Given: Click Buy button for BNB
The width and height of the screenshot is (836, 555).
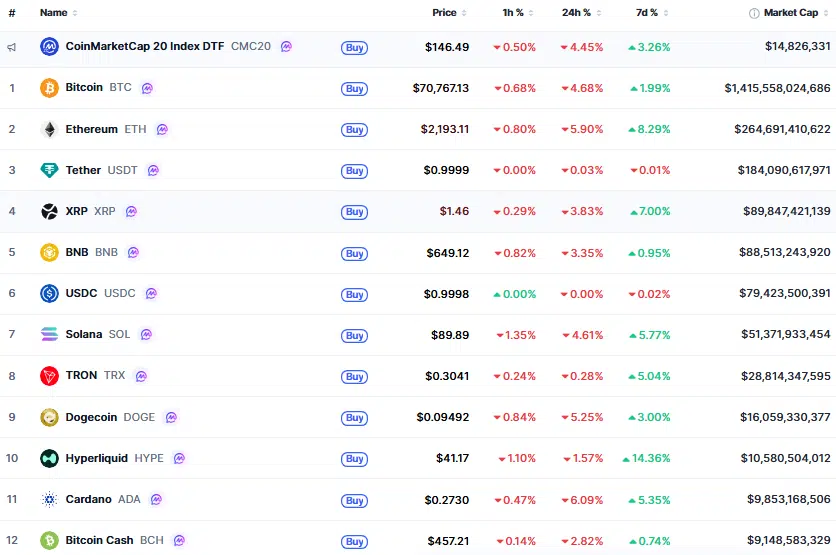Looking at the screenshot, I should point(355,253).
